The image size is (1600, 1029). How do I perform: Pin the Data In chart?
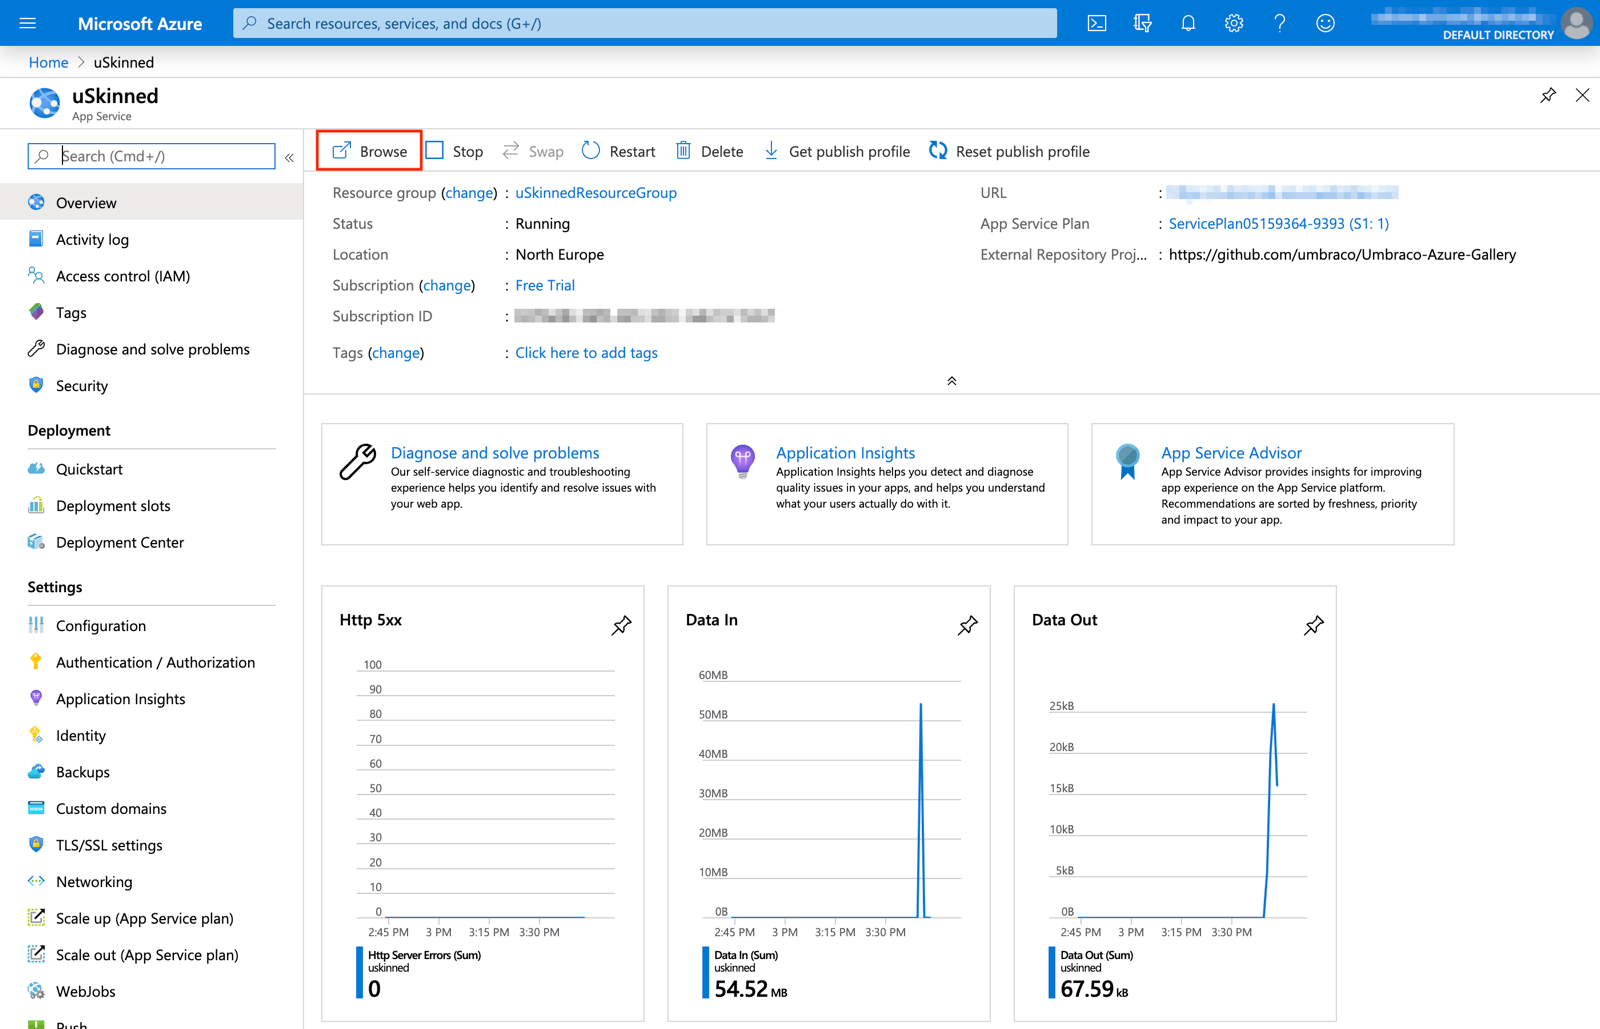click(x=967, y=625)
